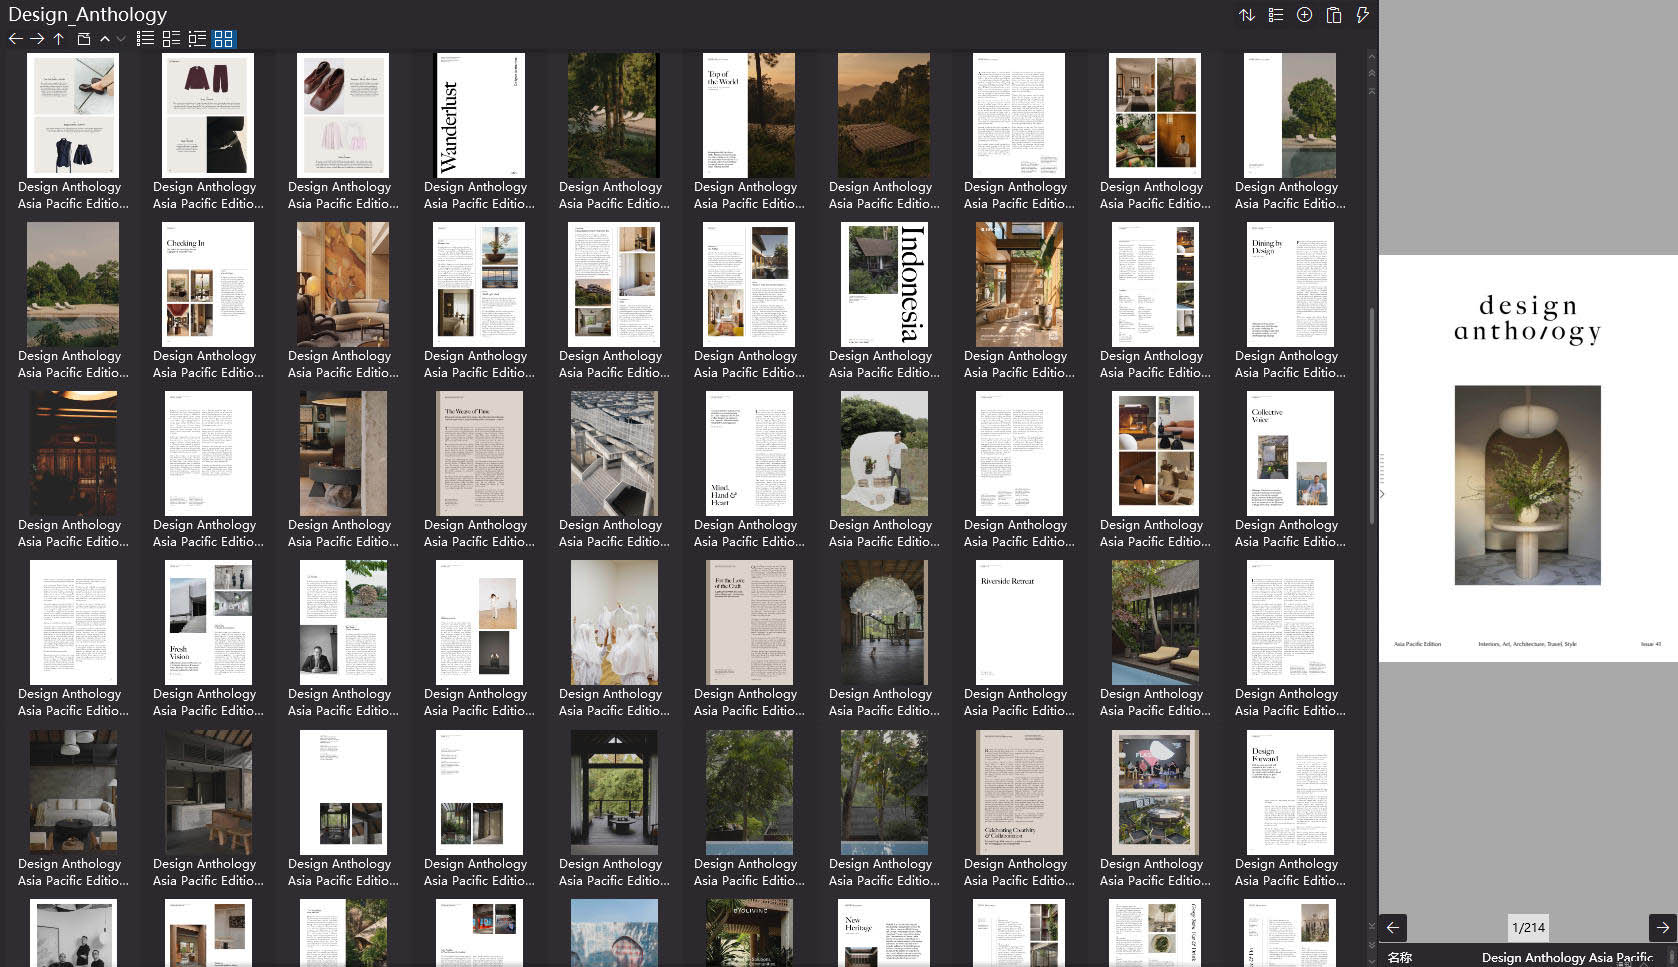The height and width of the screenshot is (967, 1678).
Task: Click the back navigation arrow
Action: 14,38
